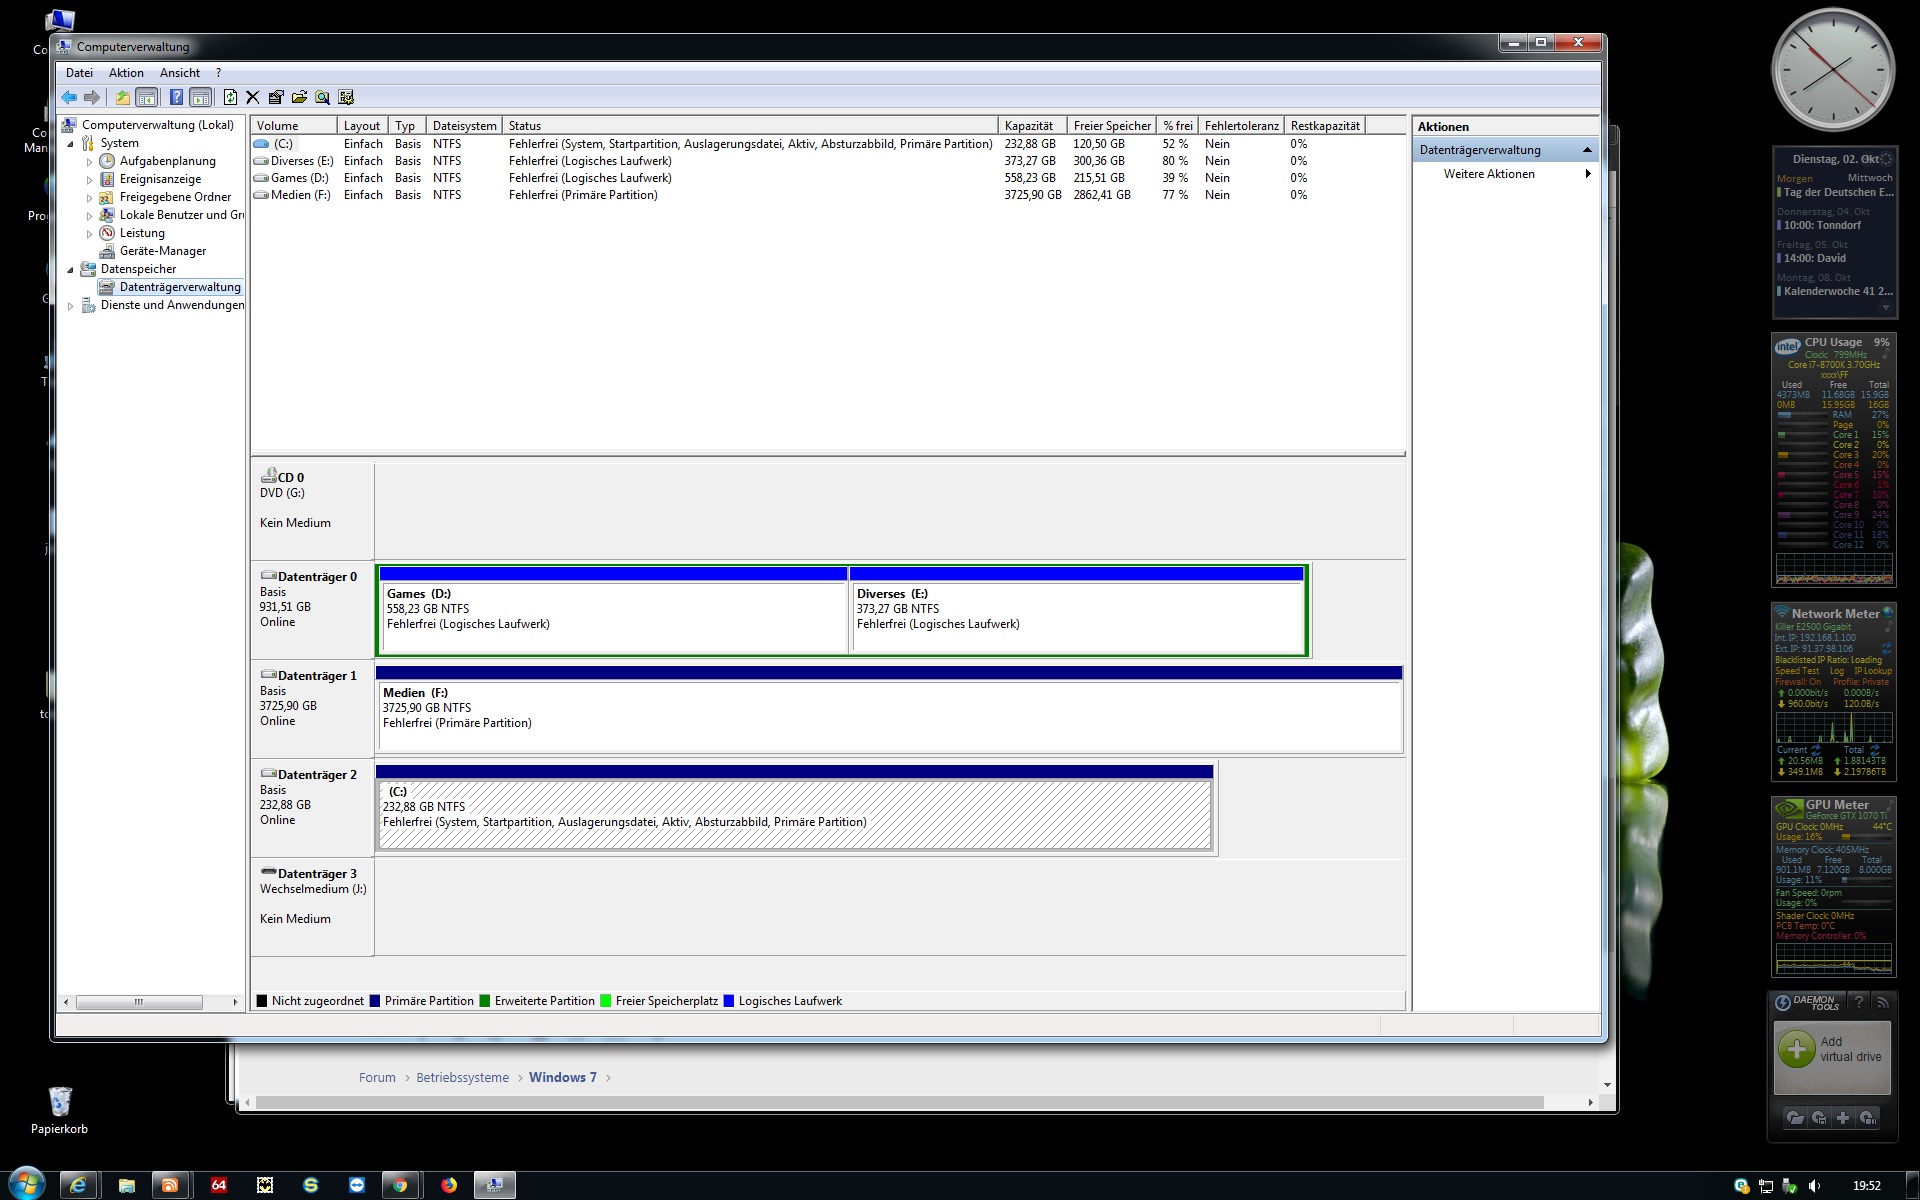1920x1200 pixels.
Task: Collapse the Datenträgerverwaltung actions section
Action: [x=1587, y=150]
